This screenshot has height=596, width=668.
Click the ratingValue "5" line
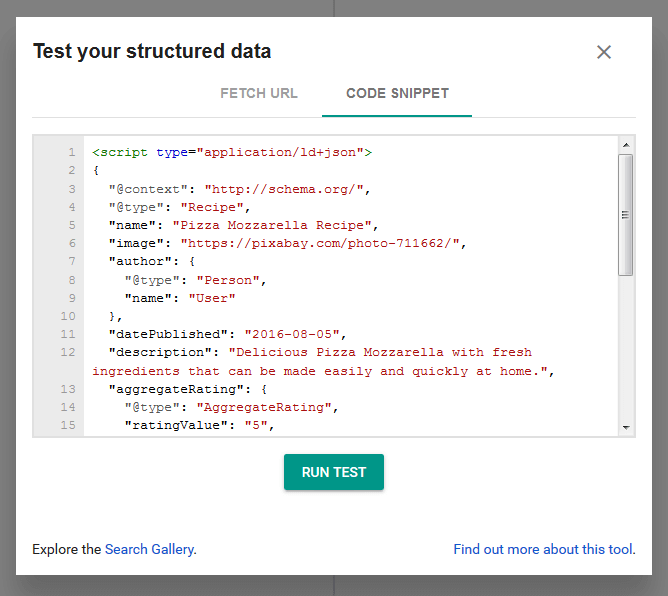(x=200, y=426)
